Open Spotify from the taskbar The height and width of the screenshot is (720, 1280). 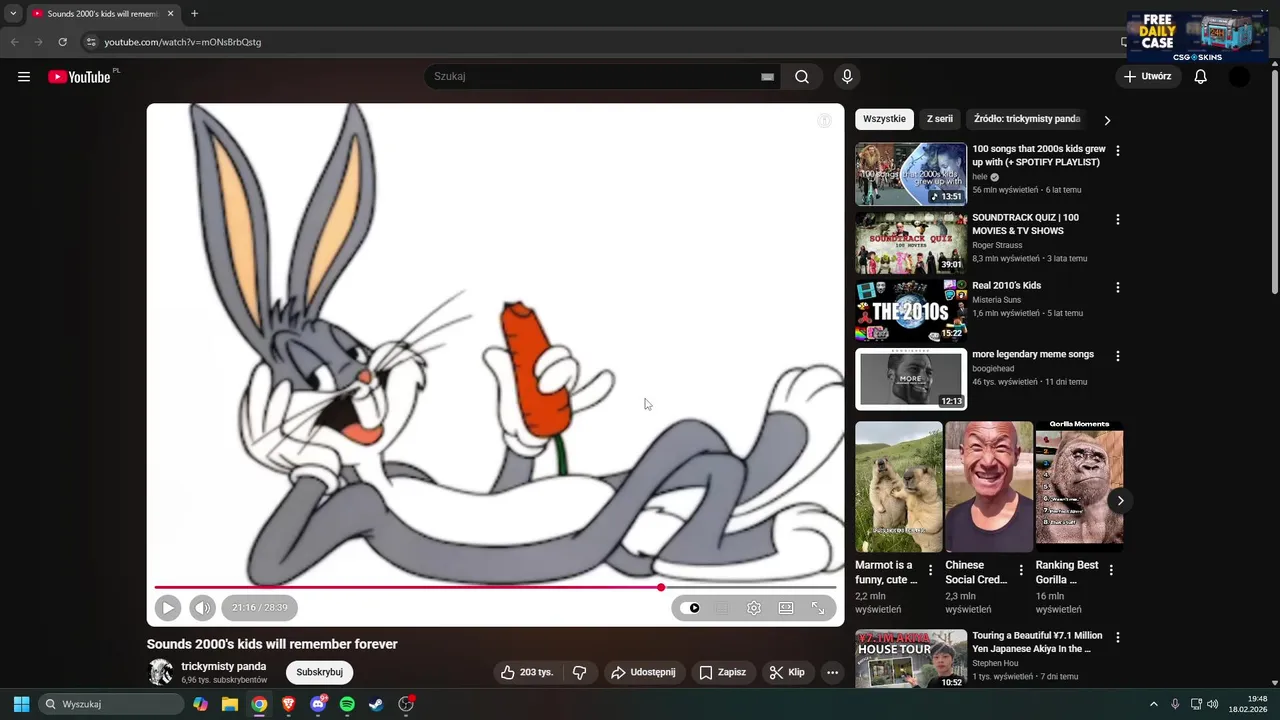click(347, 704)
